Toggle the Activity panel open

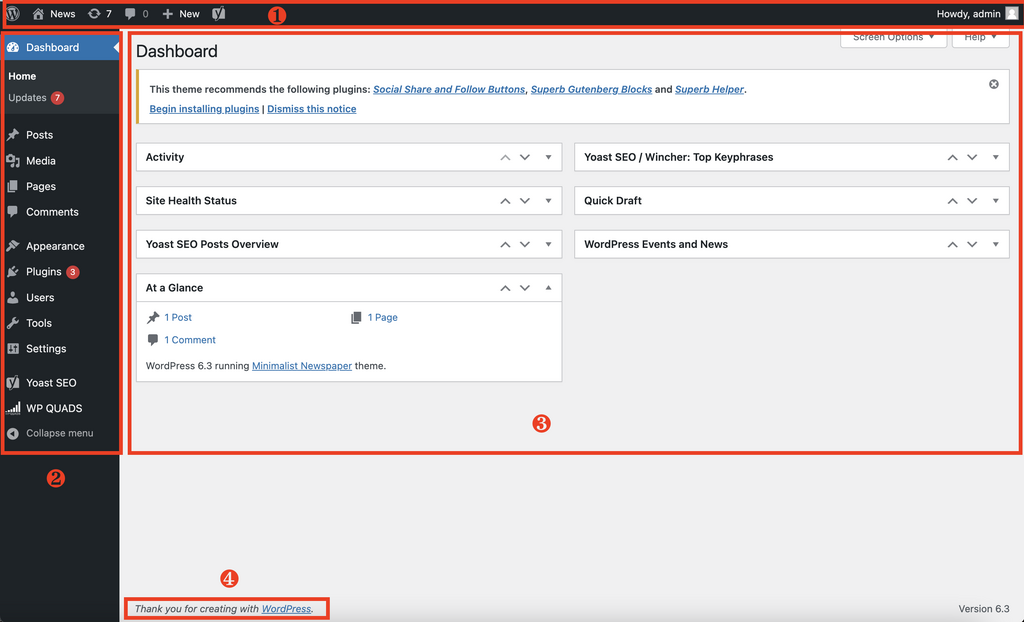pos(549,157)
